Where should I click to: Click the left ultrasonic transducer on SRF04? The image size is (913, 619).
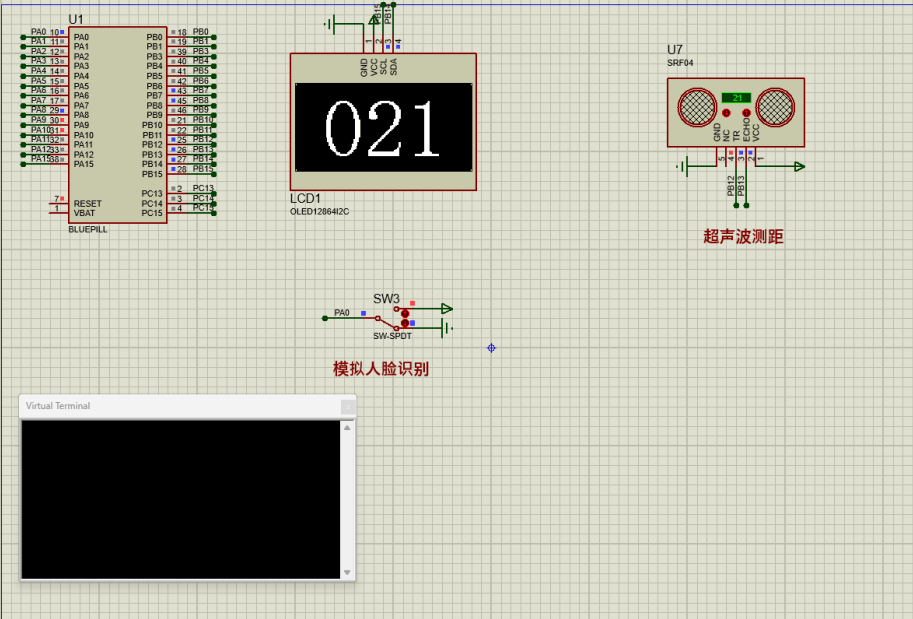[696, 106]
